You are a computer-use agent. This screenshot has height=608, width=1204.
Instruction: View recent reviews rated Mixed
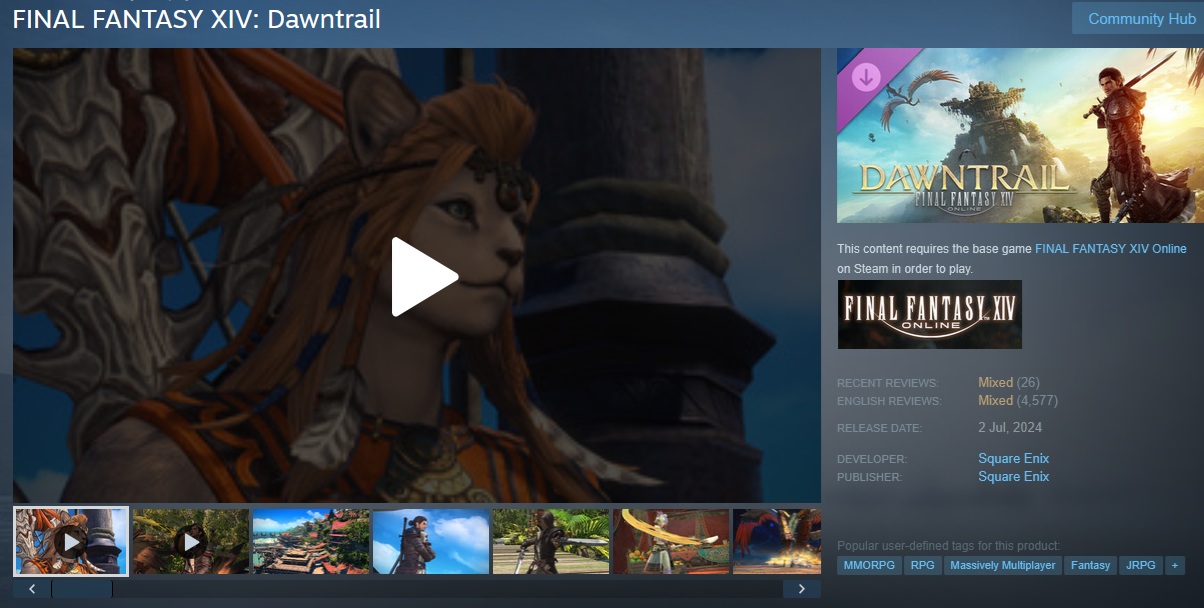(x=995, y=383)
